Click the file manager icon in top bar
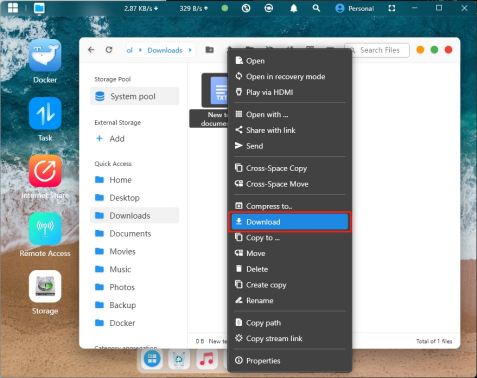This screenshot has width=477, height=378. coord(39,8)
